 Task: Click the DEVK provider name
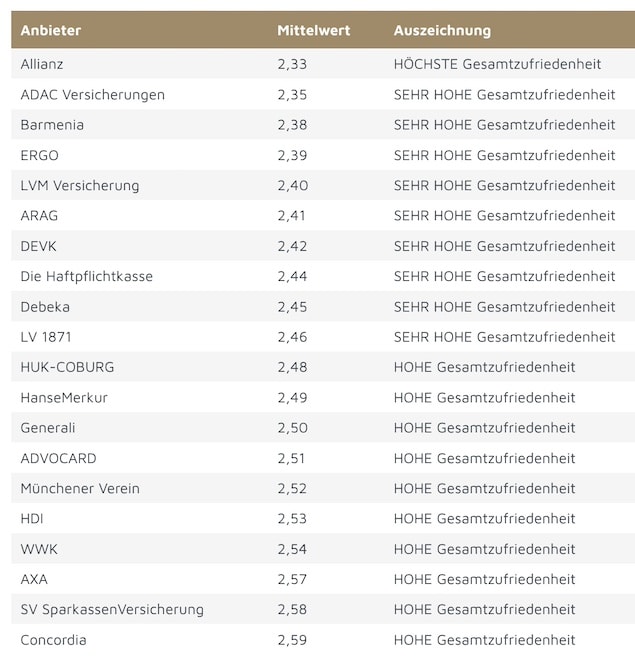tap(40, 246)
